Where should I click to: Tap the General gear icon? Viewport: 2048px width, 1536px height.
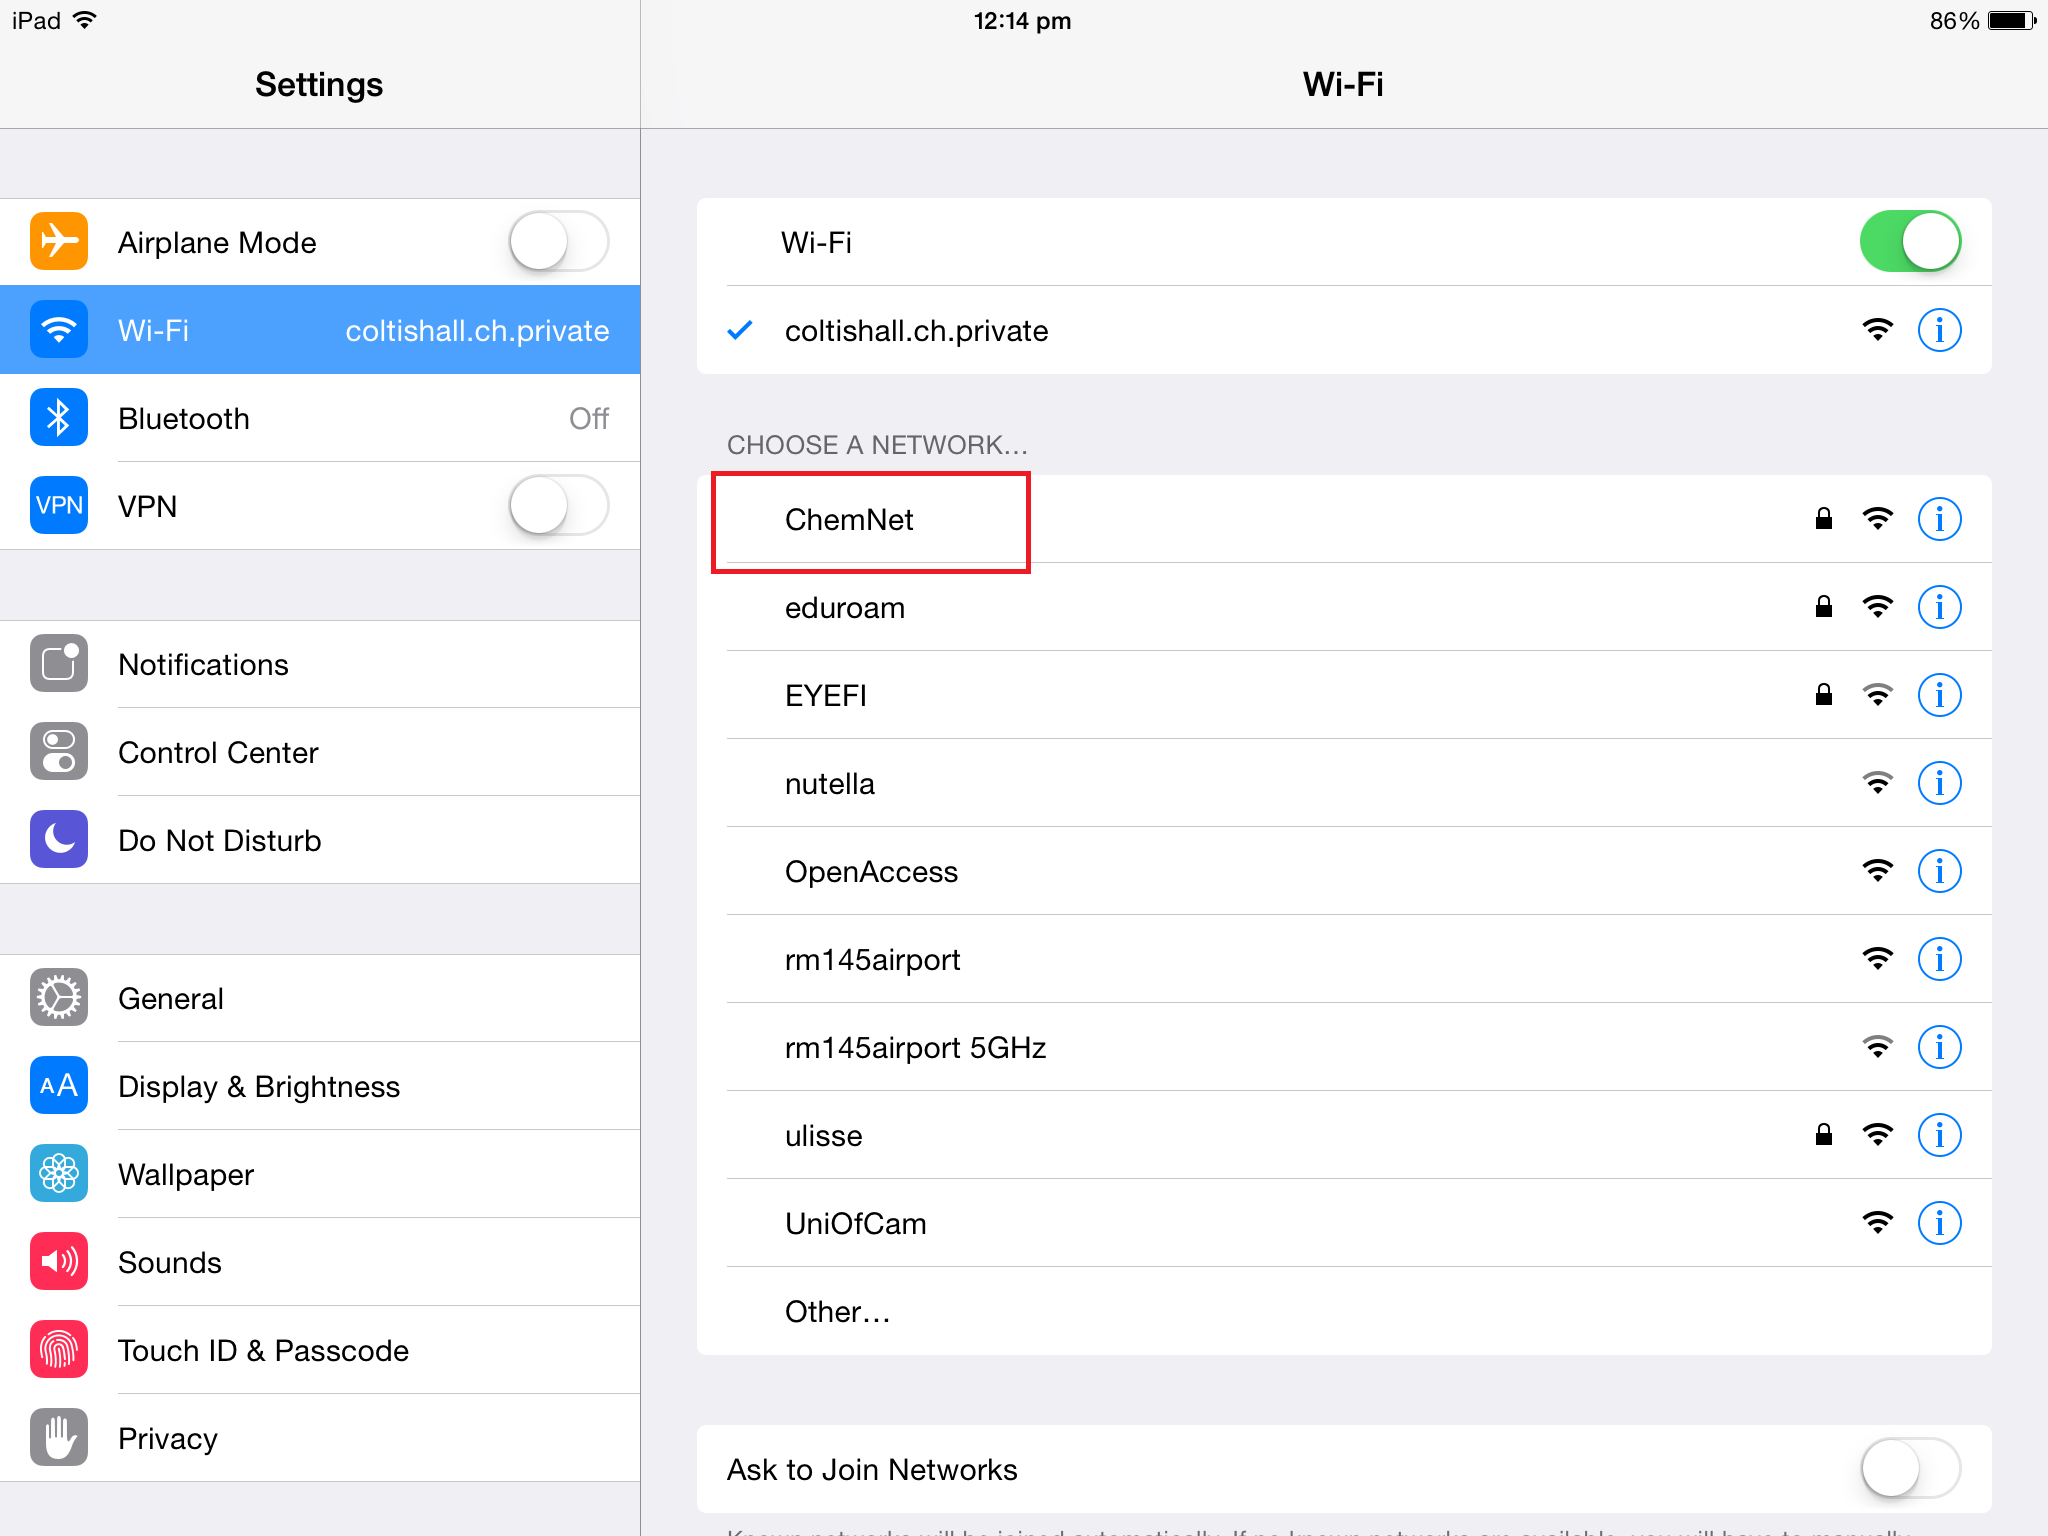tap(59, 998)
